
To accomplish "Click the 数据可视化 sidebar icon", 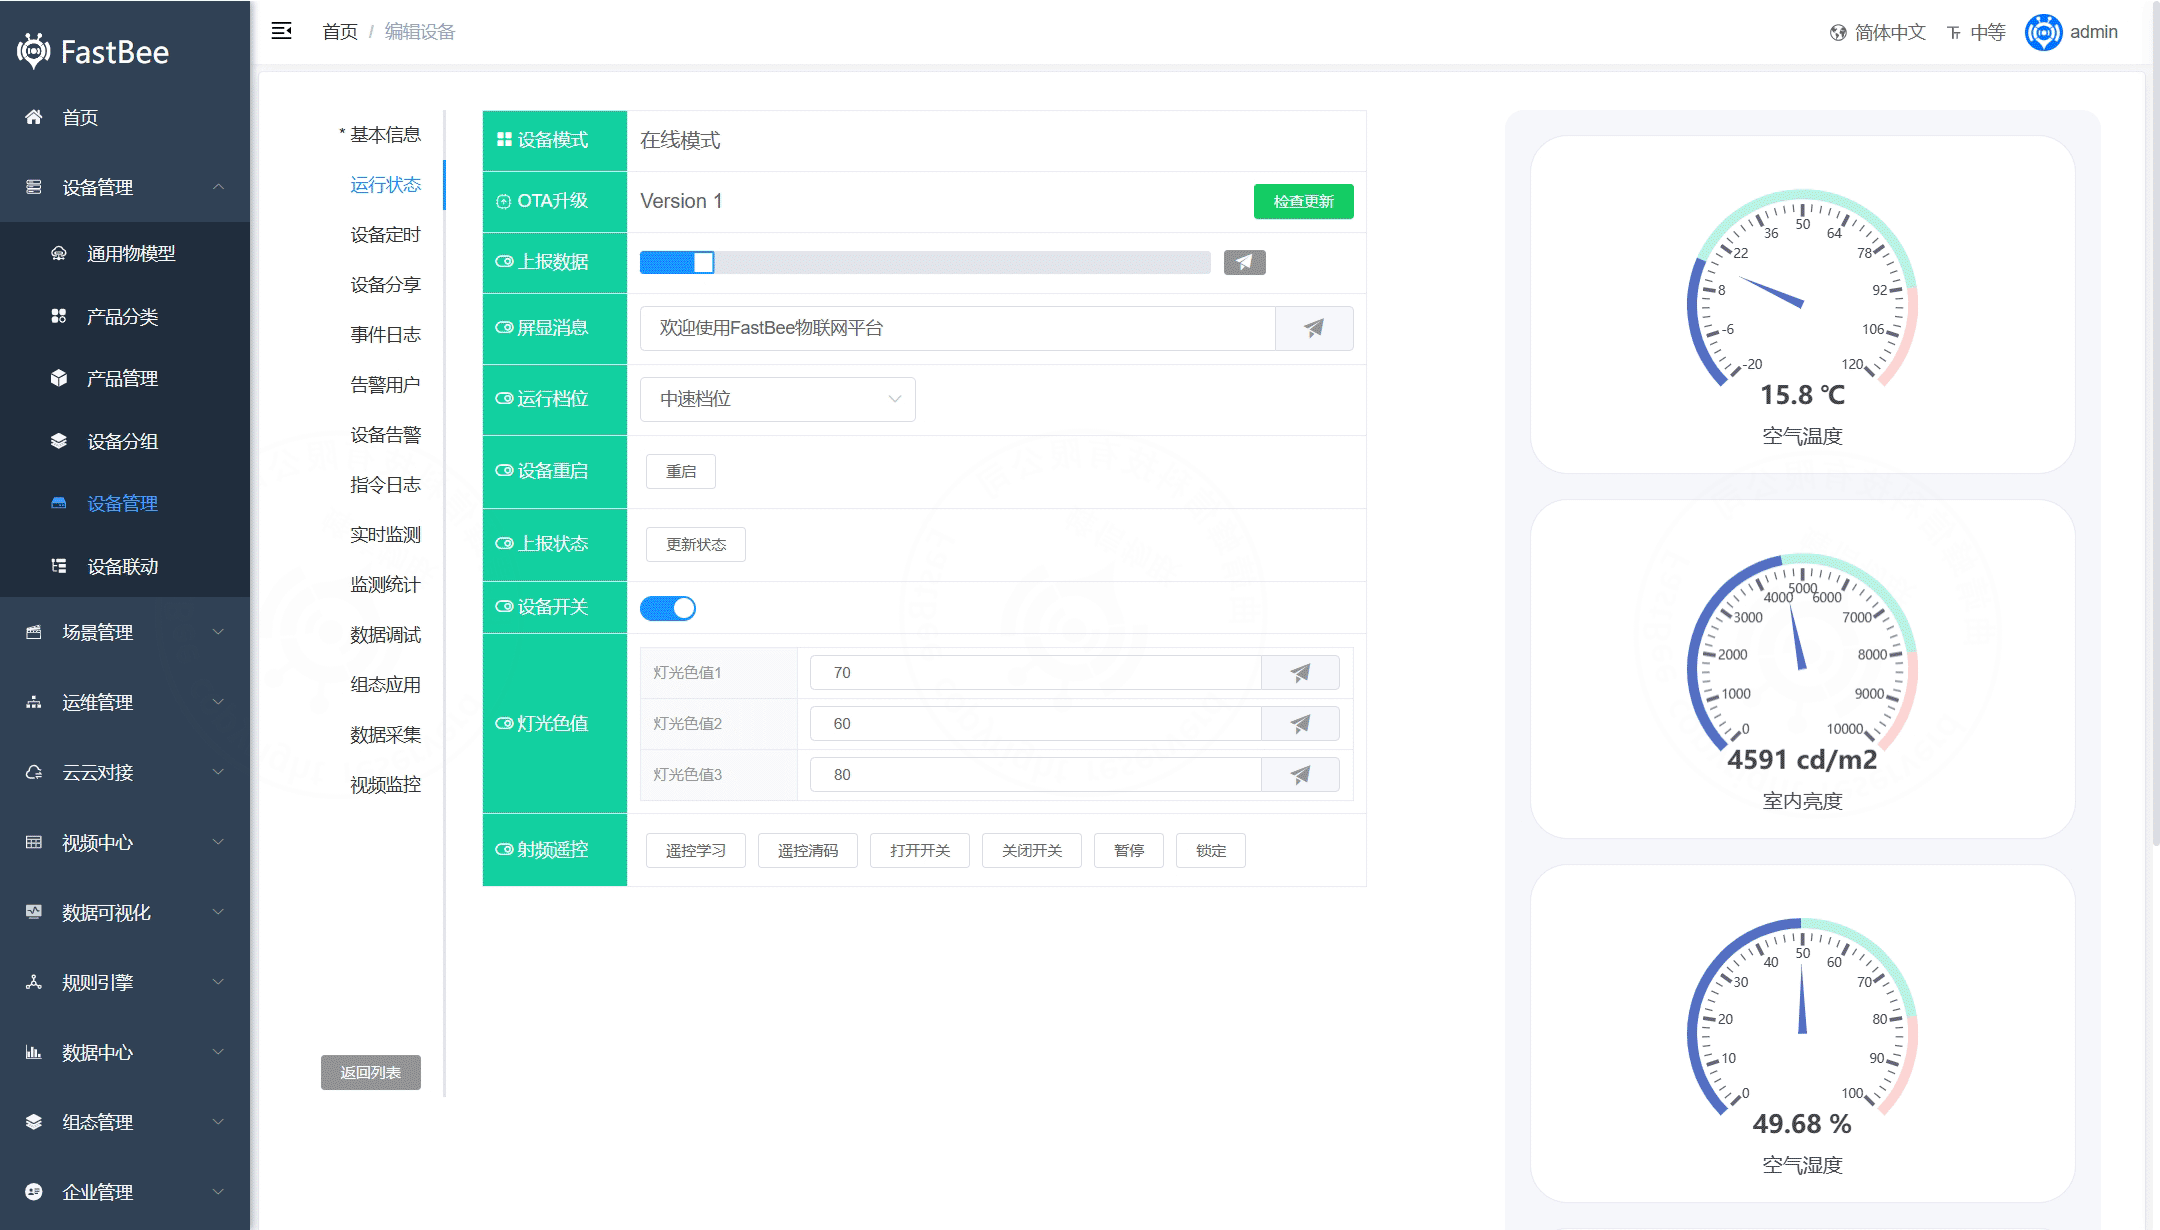I will click(x=34, y=912).
